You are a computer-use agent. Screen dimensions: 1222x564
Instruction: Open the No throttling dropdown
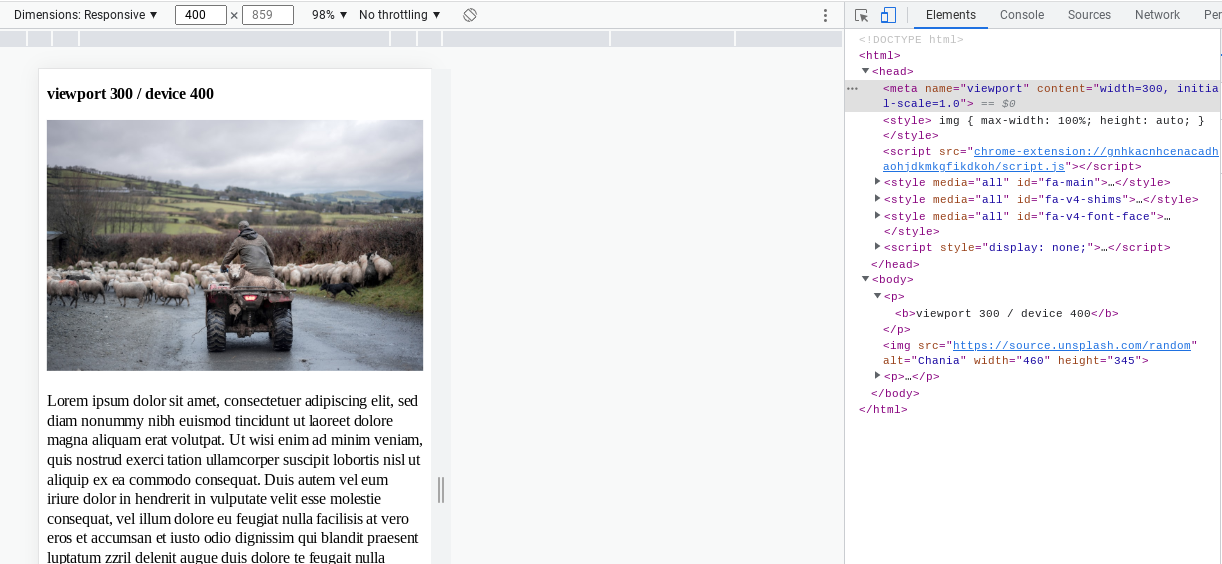(x=400, y=15)
